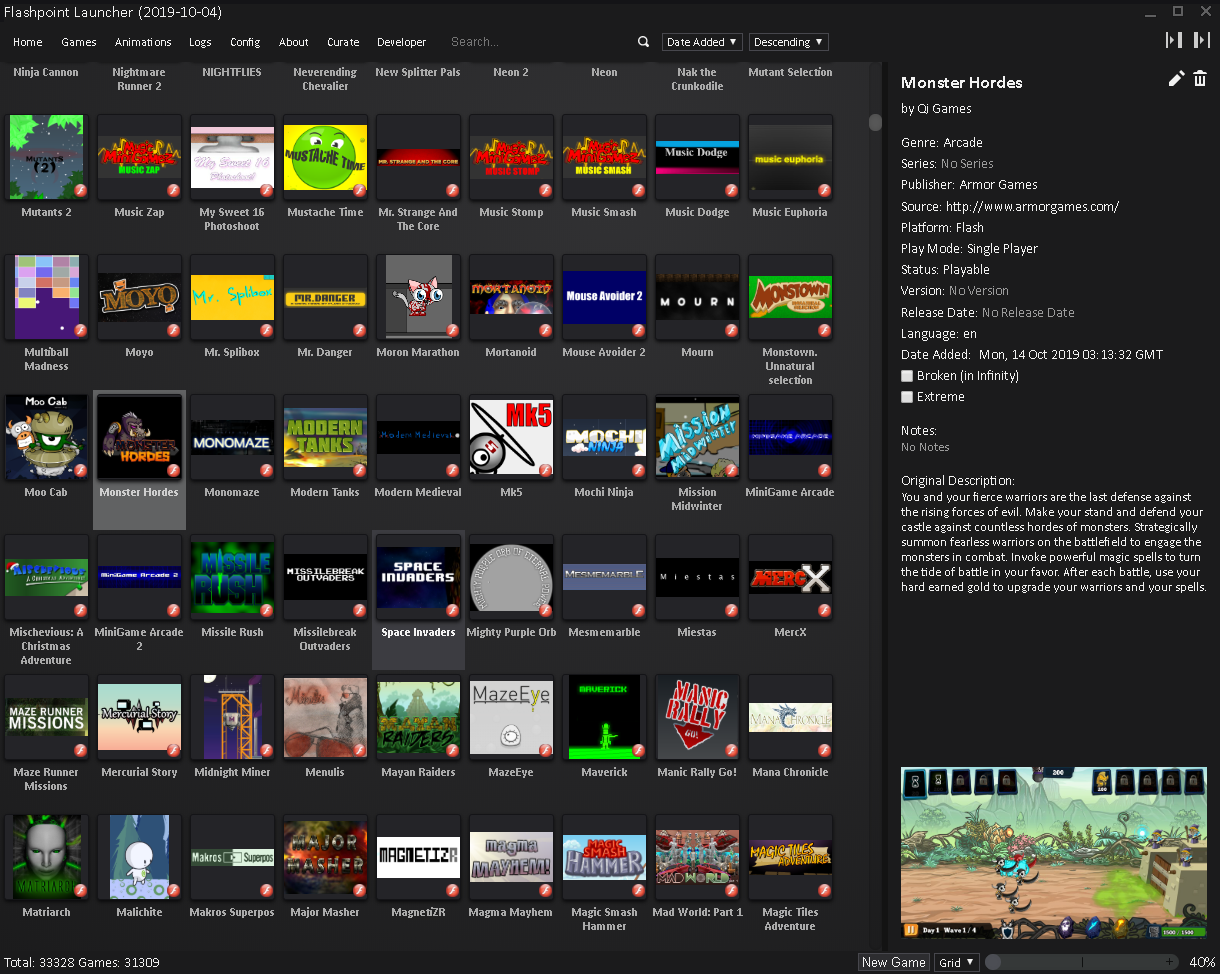Click the thumbnail zoom scale slider

1080,962
